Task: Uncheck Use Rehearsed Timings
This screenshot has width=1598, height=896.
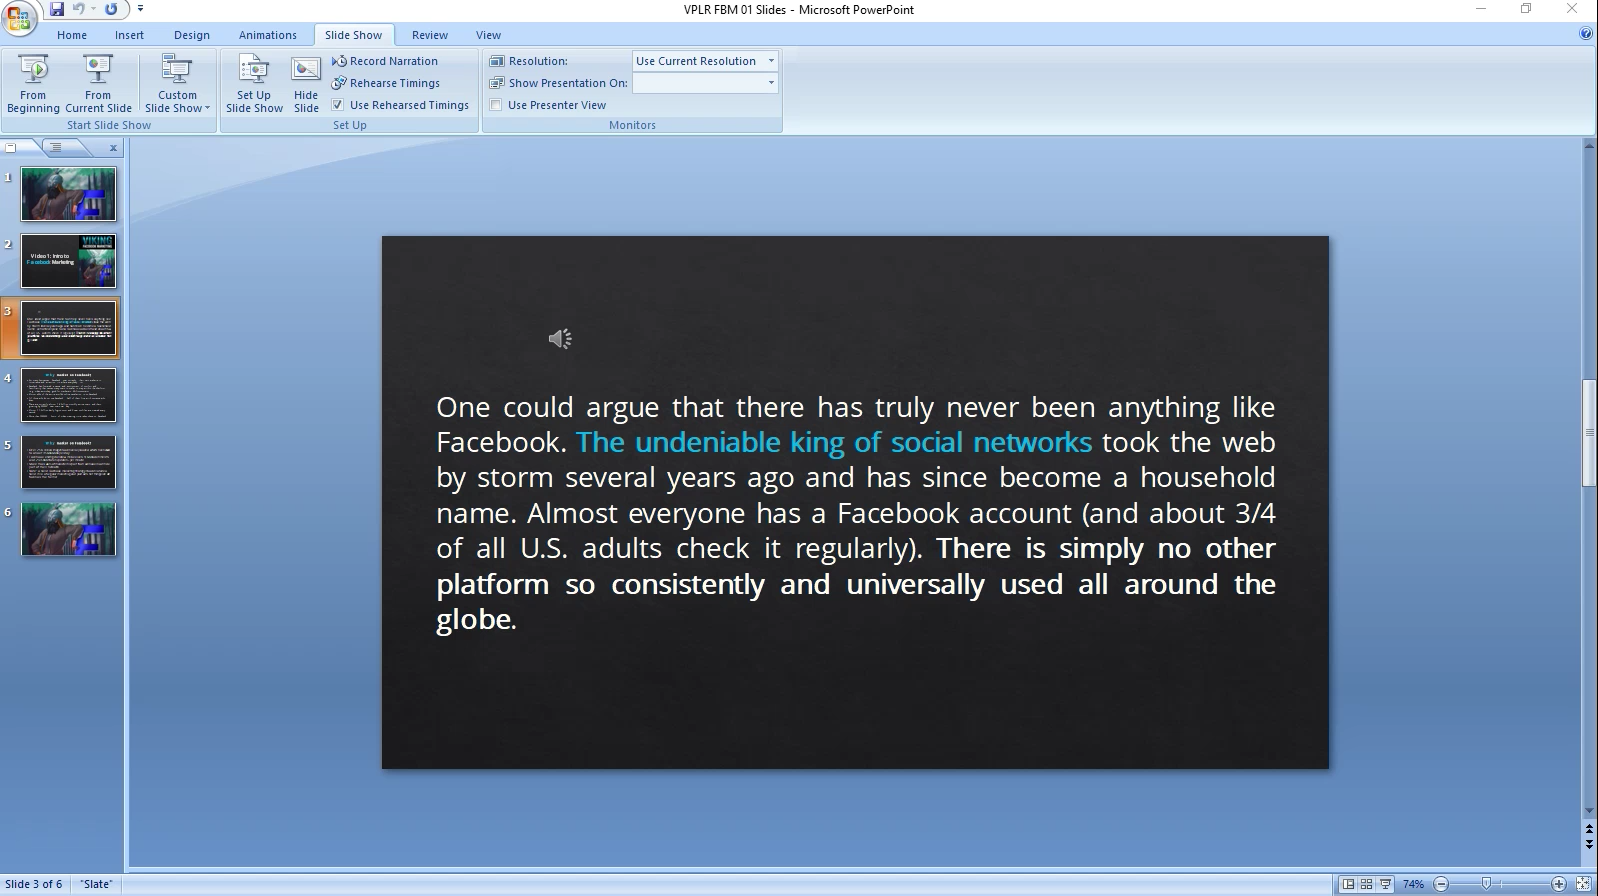Action: [338, 105]
